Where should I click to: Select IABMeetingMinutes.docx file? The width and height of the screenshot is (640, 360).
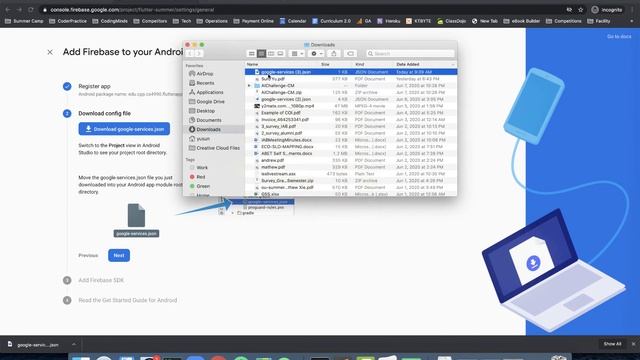[351, 140]
